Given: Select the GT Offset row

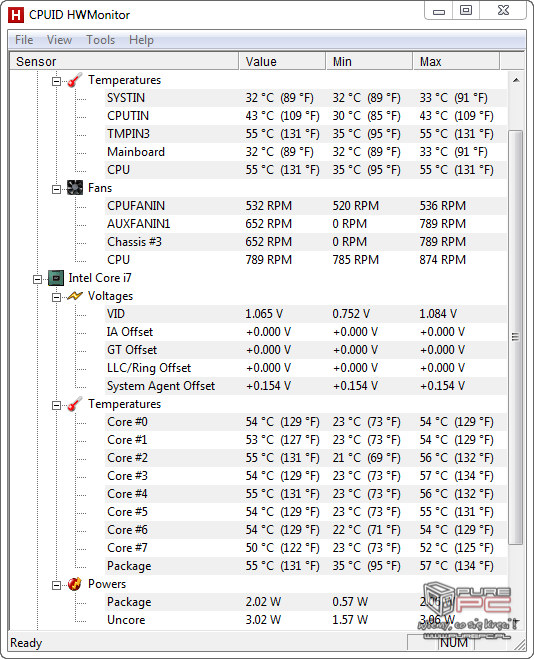Looking at the screenshot, I should click(305, 350).
